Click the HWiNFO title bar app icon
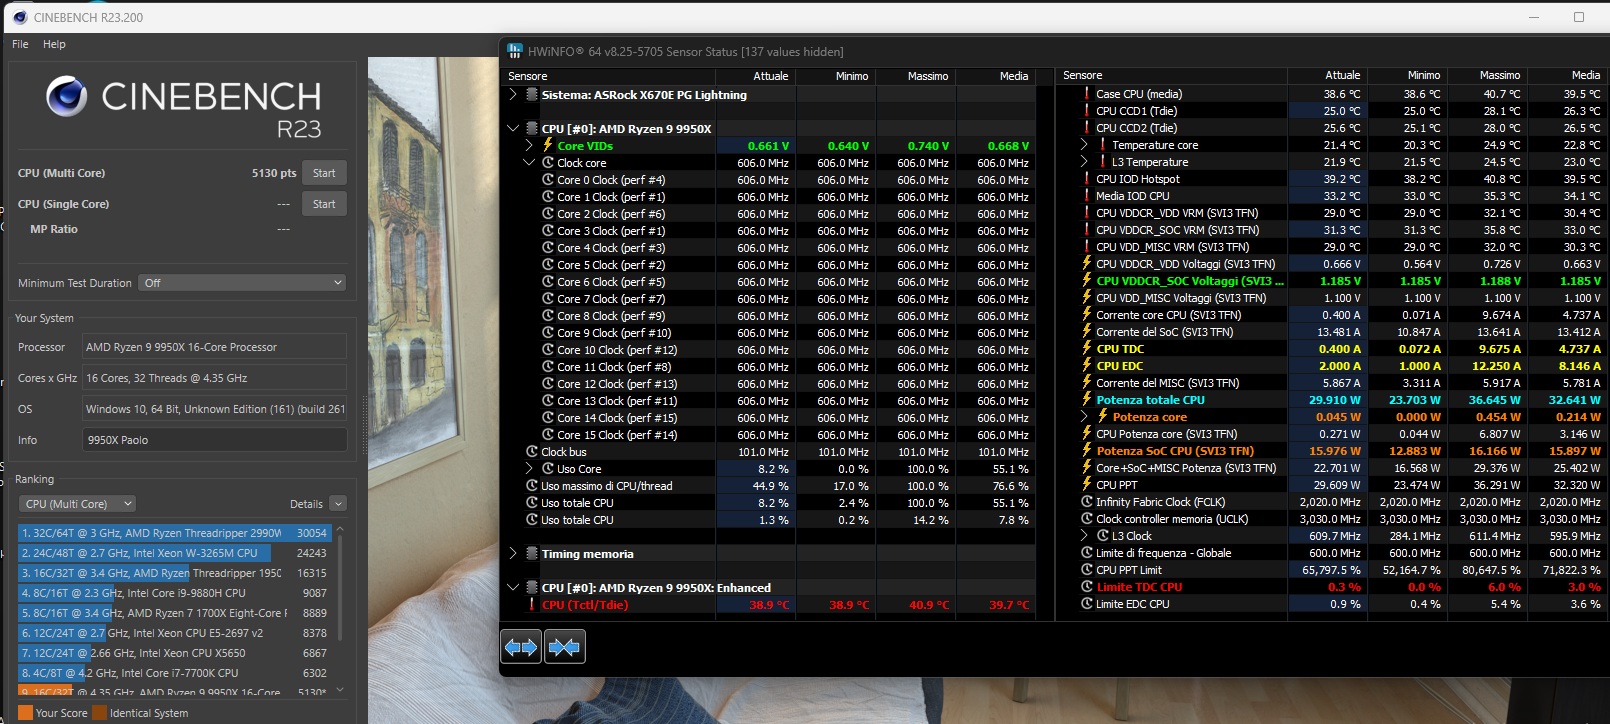The image size is (1610, 724). [515, 51]
